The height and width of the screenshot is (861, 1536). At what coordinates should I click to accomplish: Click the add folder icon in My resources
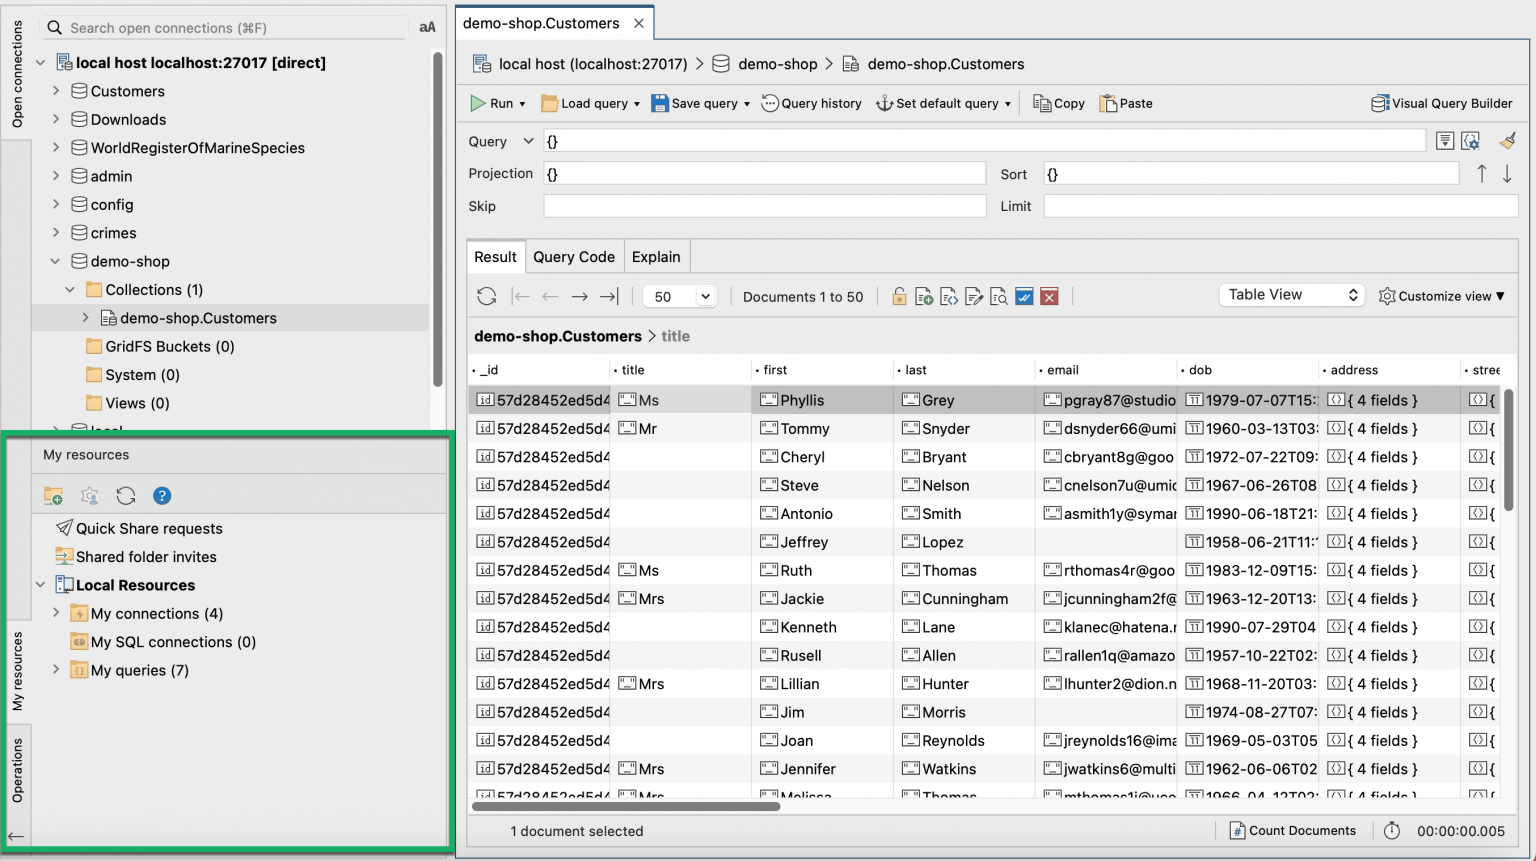pos(54,496)
